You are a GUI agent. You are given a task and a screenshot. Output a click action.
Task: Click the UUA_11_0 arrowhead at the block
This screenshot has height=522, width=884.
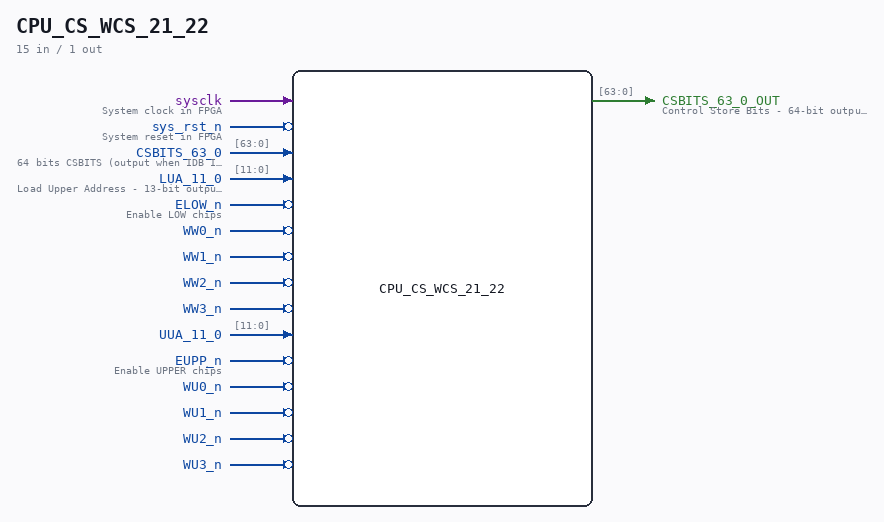click(x=288, y=335)
